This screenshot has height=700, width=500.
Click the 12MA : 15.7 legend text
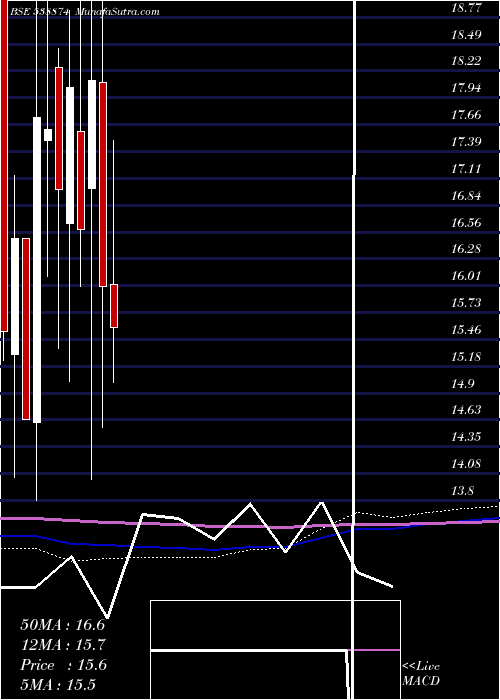[x=63, y=645]
